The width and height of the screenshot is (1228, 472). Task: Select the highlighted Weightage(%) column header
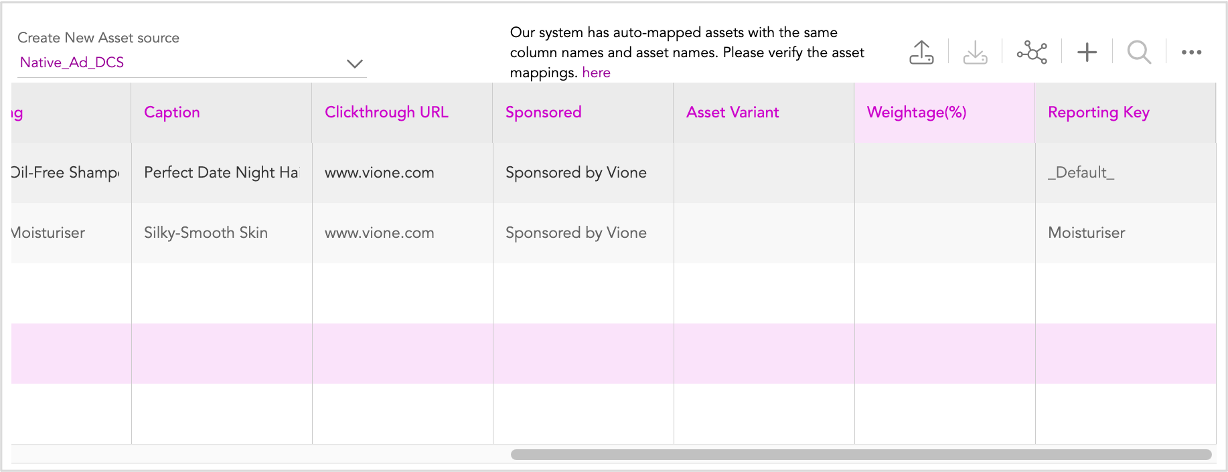(x=945, y=112)
